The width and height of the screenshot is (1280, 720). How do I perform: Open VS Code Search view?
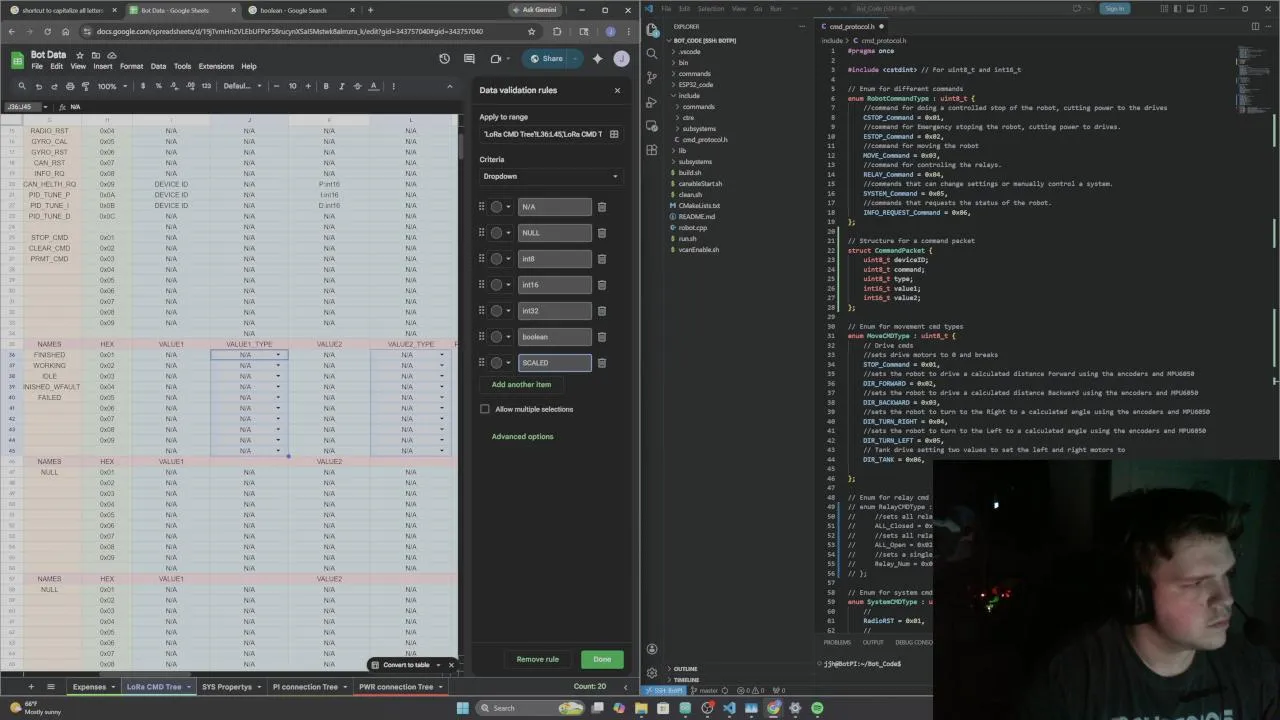[652, 54]
